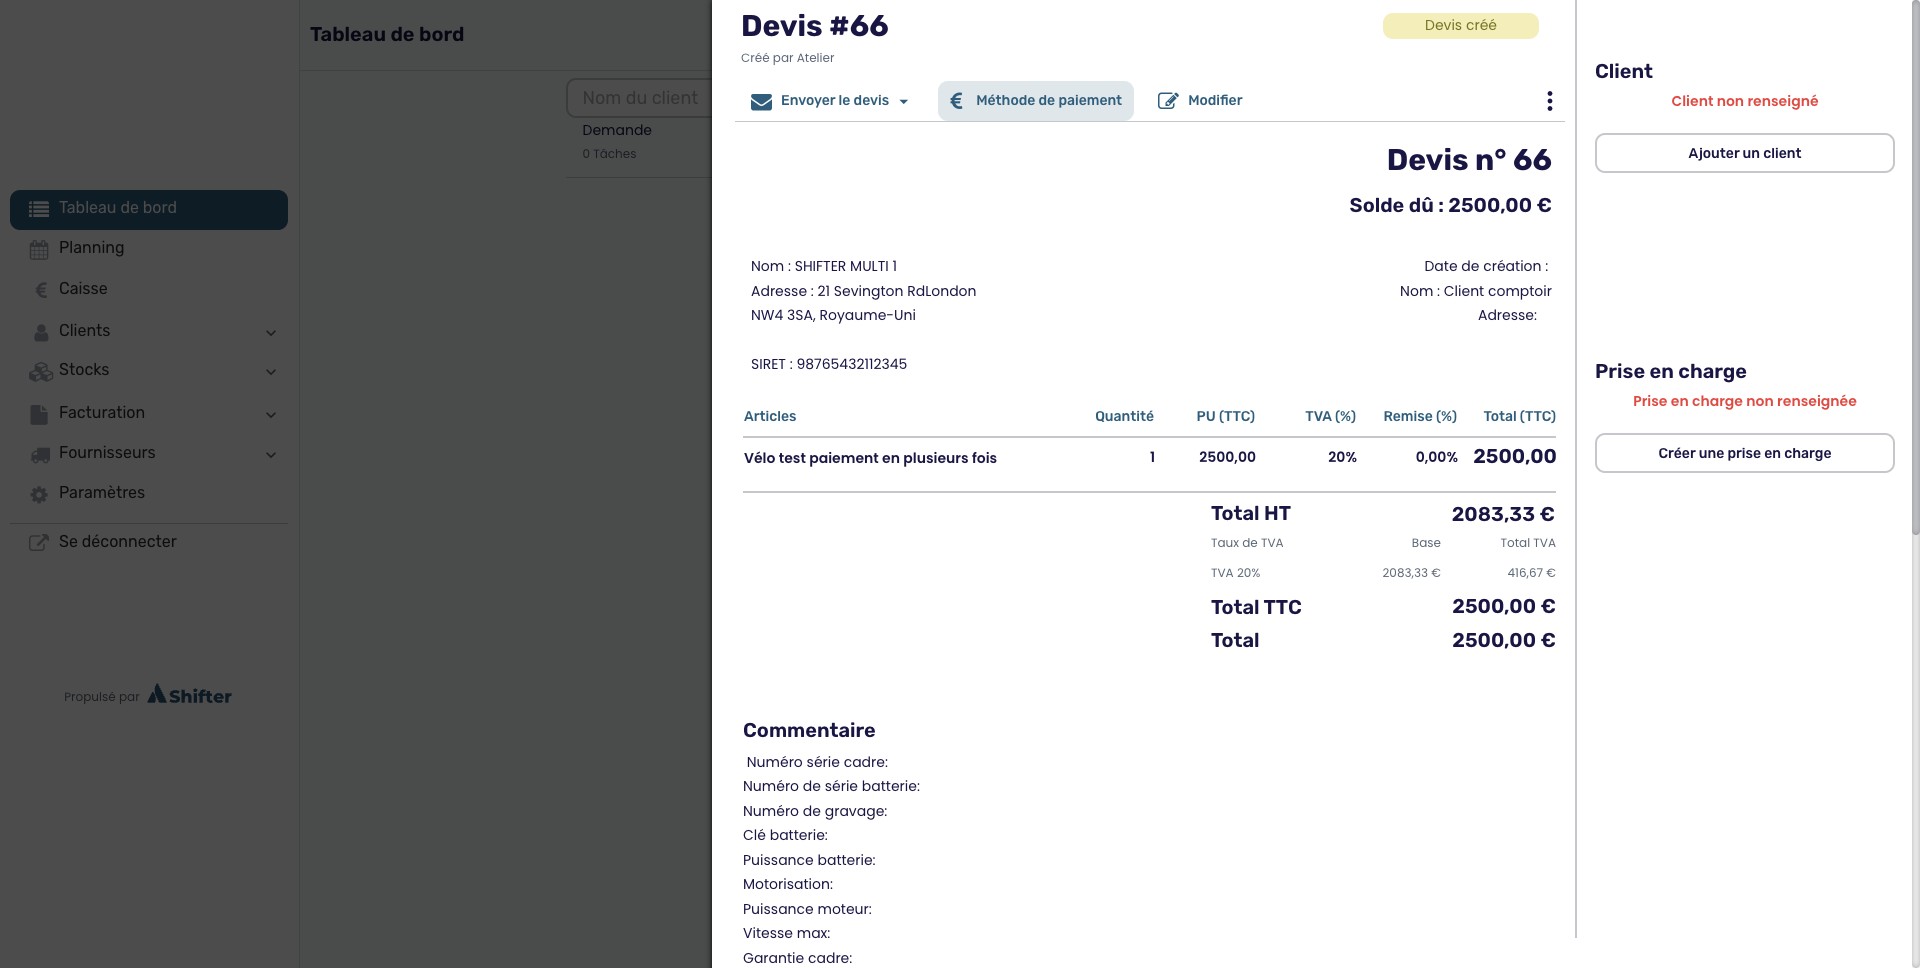Click the Vitesse max comment line
Screen dimensions: 1920x968
tap(786, 933)
